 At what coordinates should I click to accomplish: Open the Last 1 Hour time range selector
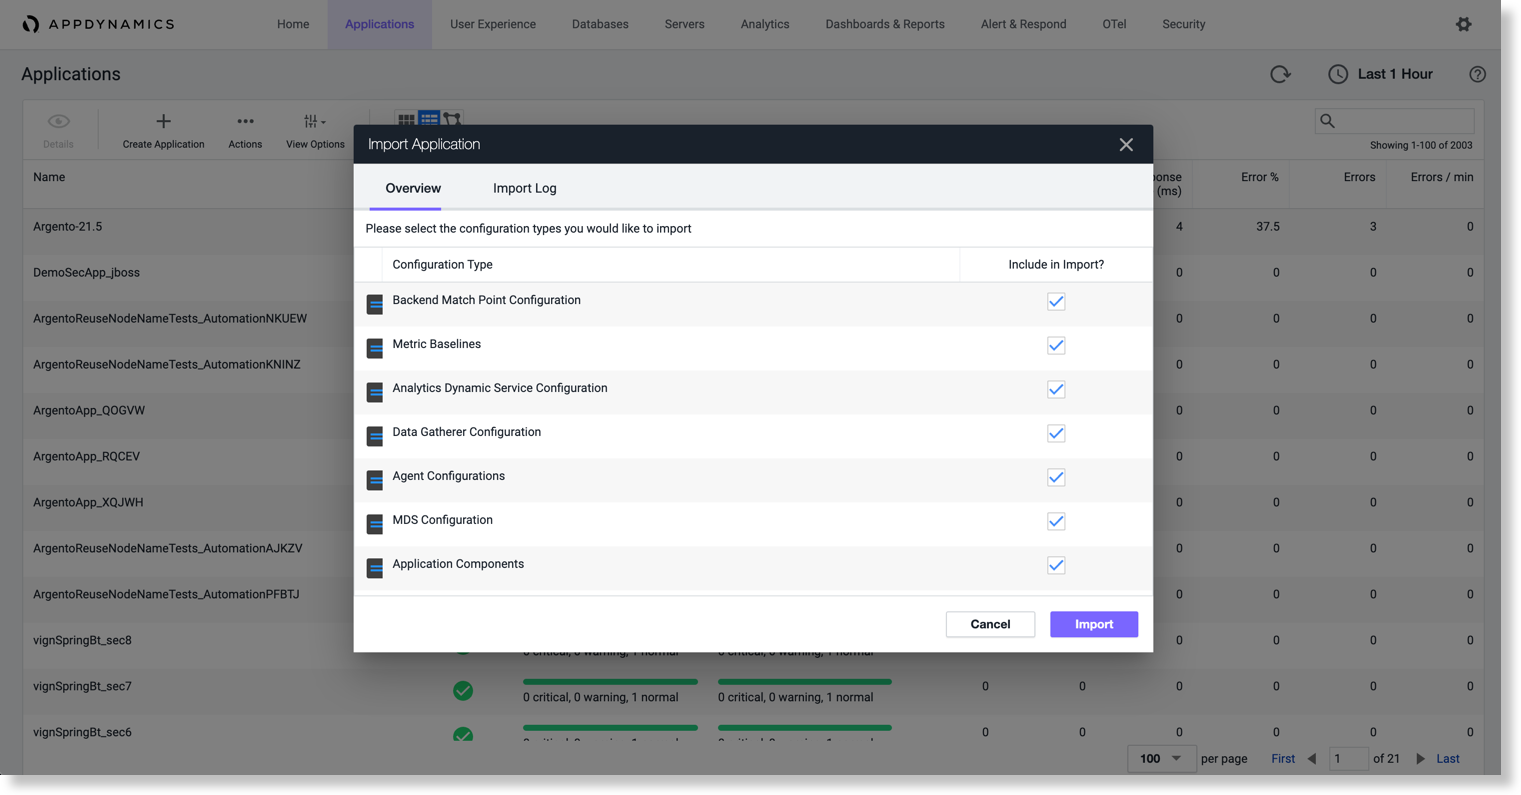coord(1381,74)
